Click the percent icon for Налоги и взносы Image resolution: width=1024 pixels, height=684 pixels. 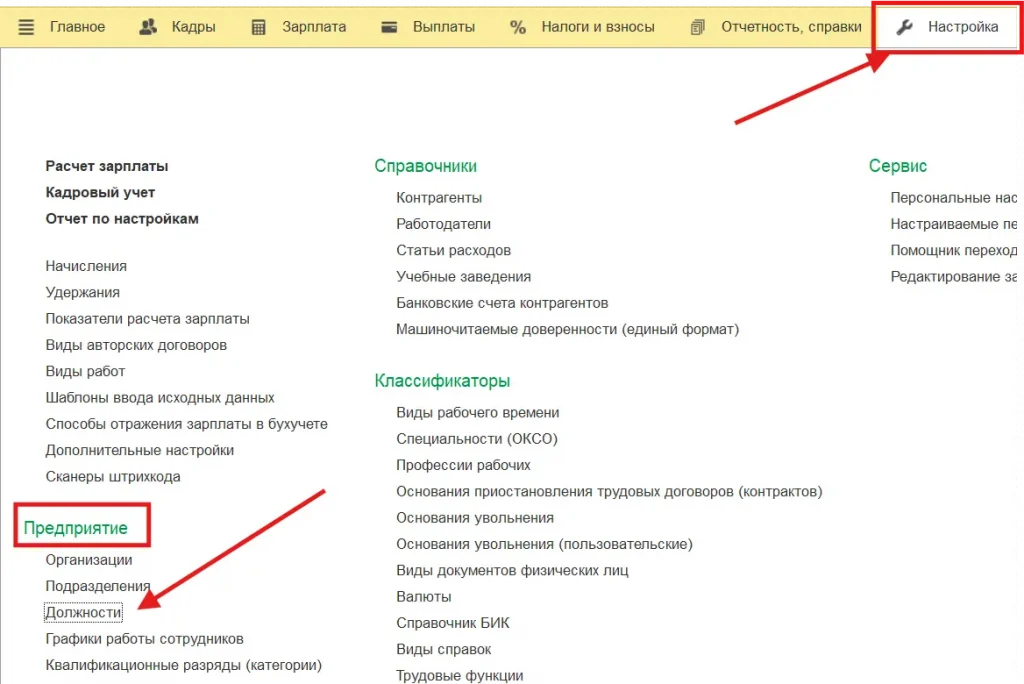[518, 27]
